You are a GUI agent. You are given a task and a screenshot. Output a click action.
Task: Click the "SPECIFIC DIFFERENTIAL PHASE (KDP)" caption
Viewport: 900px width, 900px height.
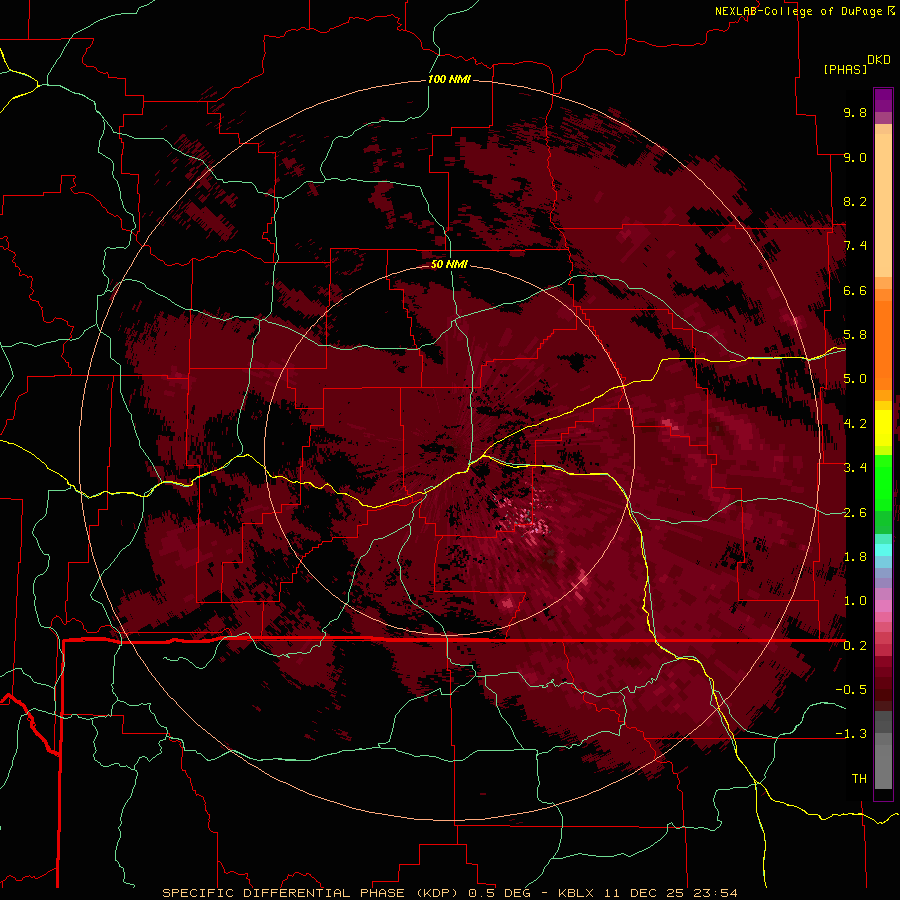311,893
